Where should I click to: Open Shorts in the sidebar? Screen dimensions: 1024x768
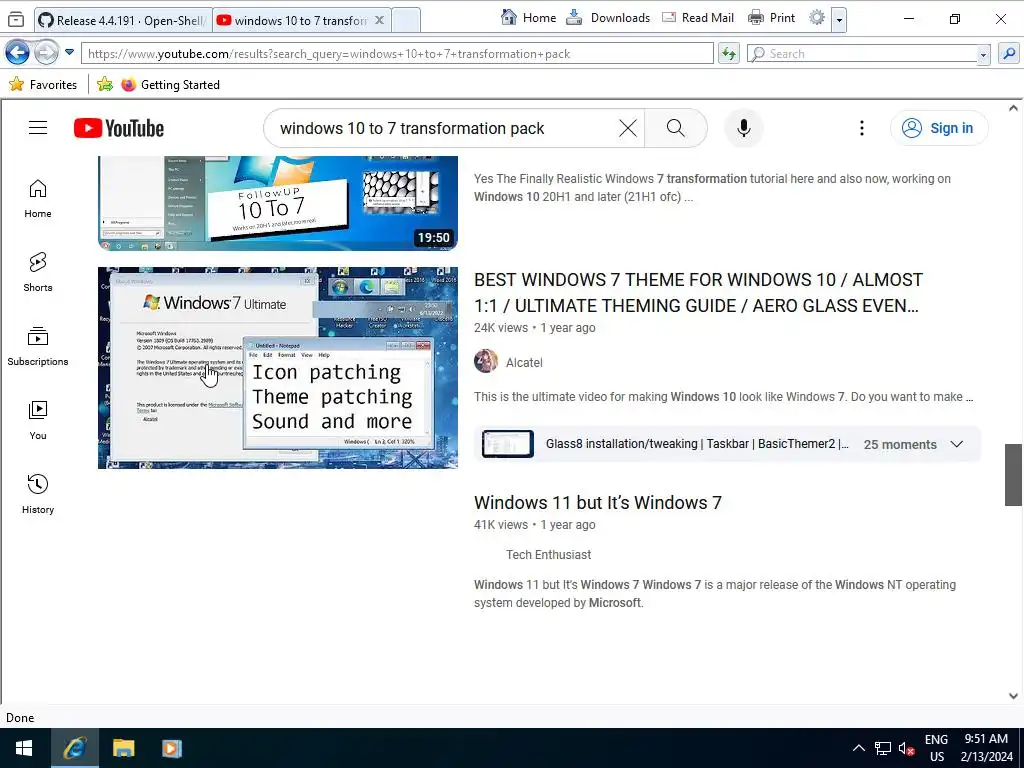click(x=38, y=272)
